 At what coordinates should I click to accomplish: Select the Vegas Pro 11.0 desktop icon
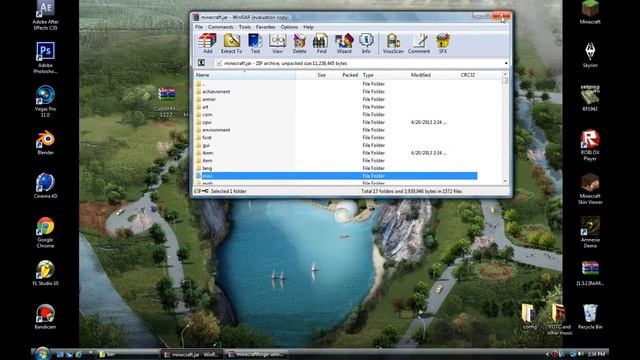point(45,101)
